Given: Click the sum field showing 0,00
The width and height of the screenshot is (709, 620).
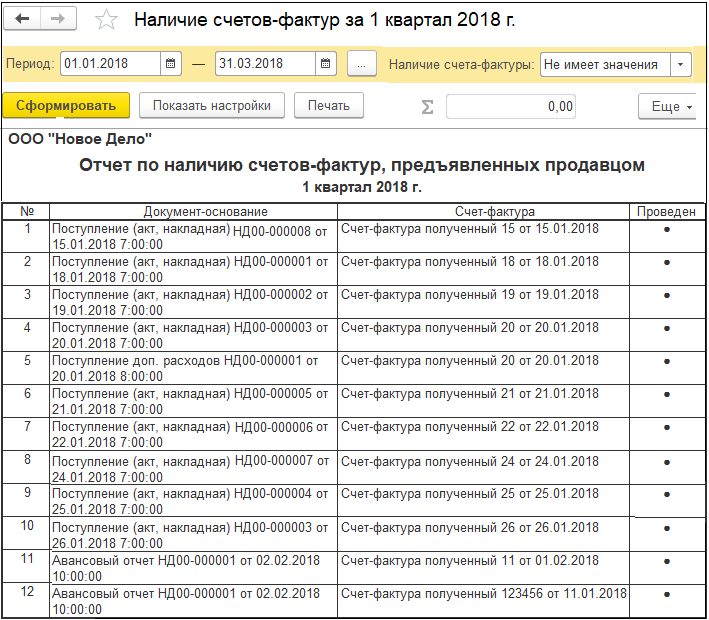Looking at the screenshot, I should [x=510, y=107].
